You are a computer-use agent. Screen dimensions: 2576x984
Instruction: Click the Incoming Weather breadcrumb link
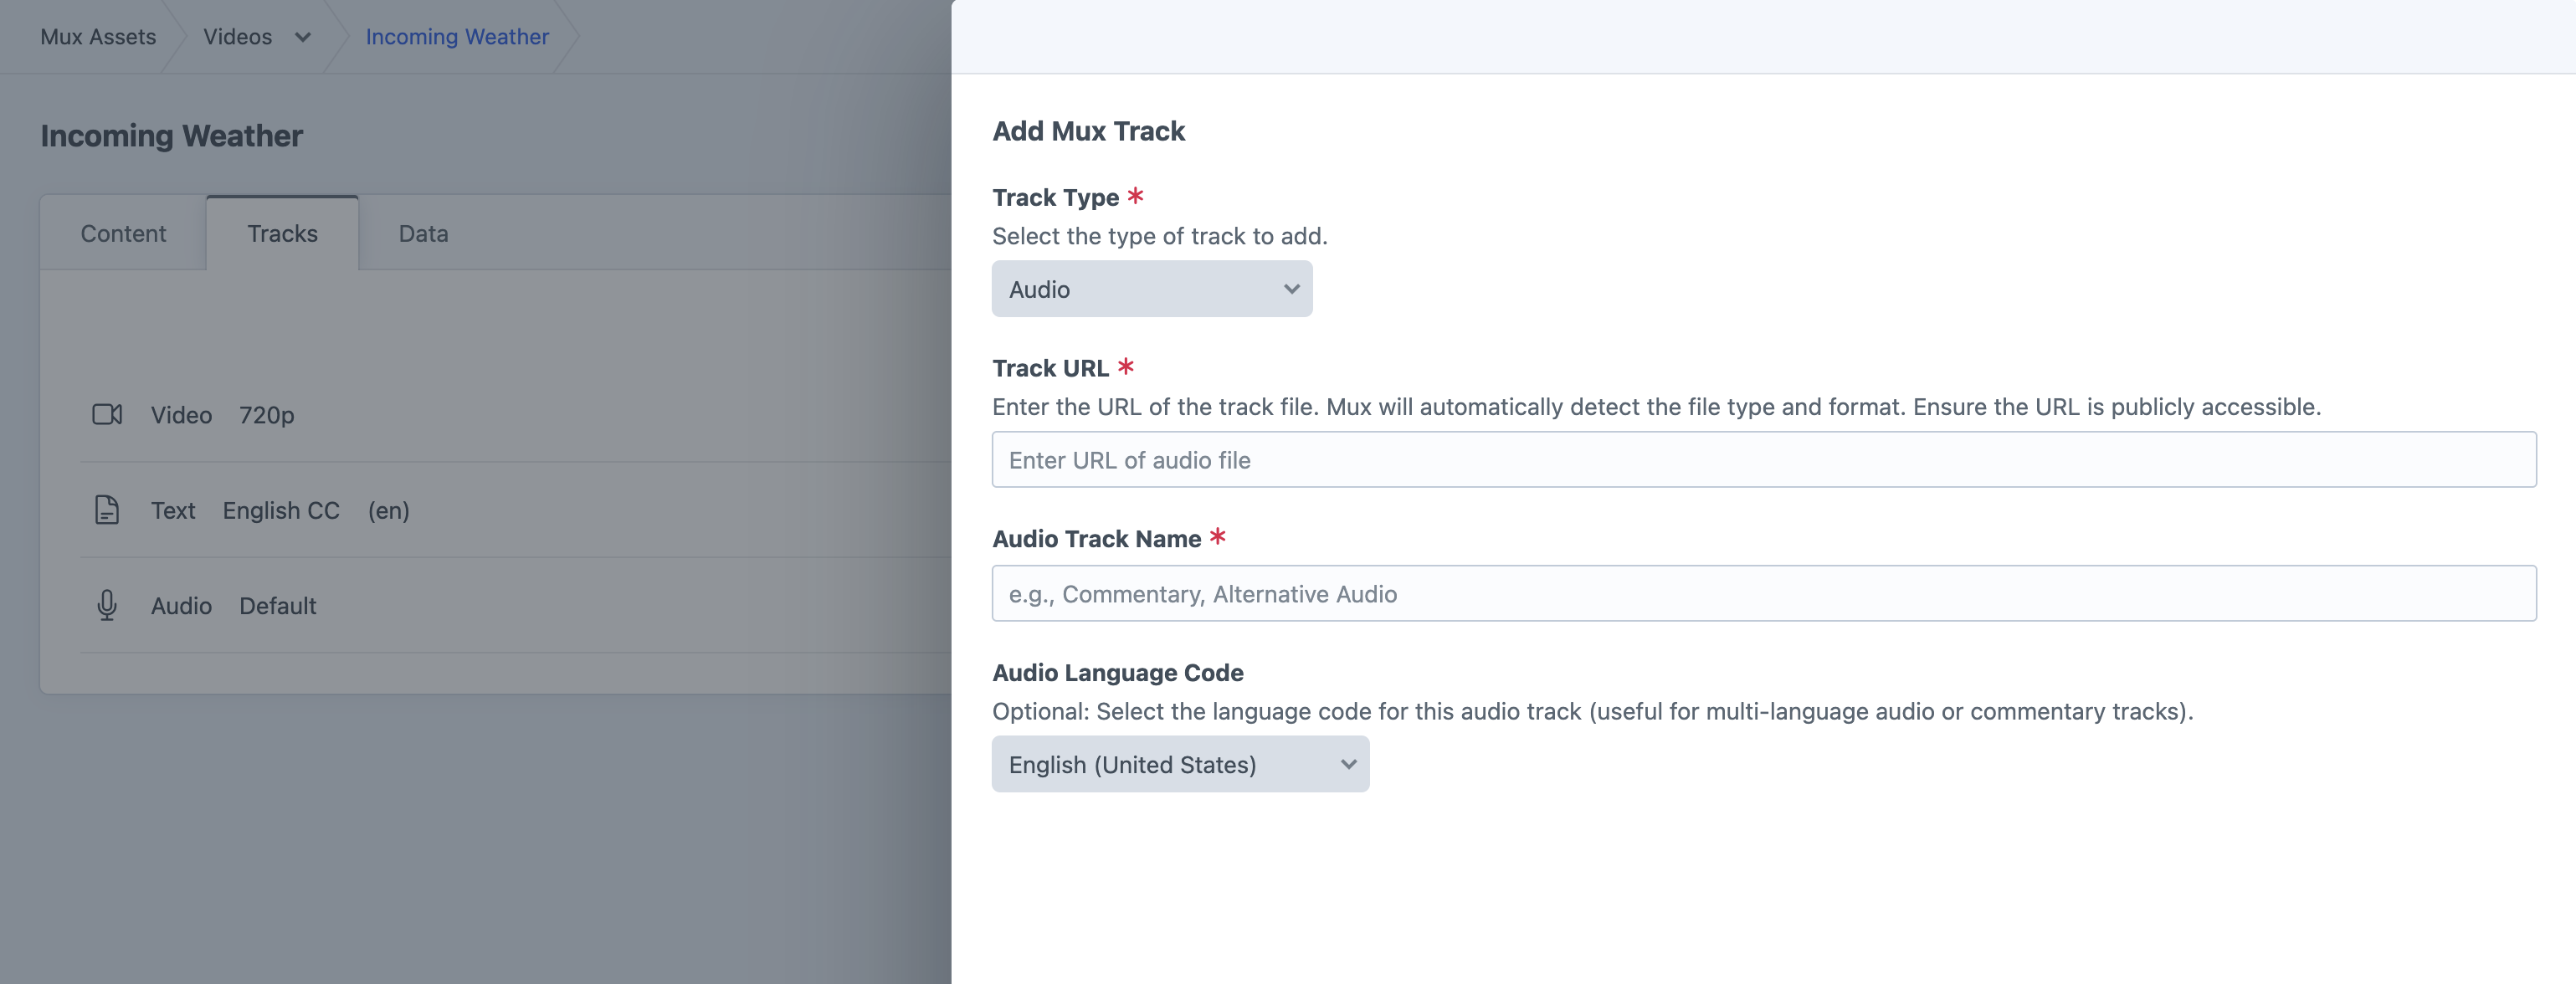point(457,37)
